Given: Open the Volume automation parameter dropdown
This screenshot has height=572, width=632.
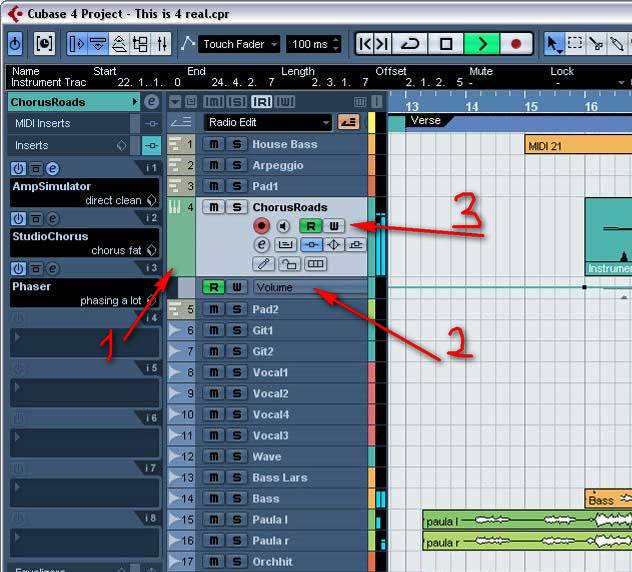Looking at the screenshot, I should [310, 287].
